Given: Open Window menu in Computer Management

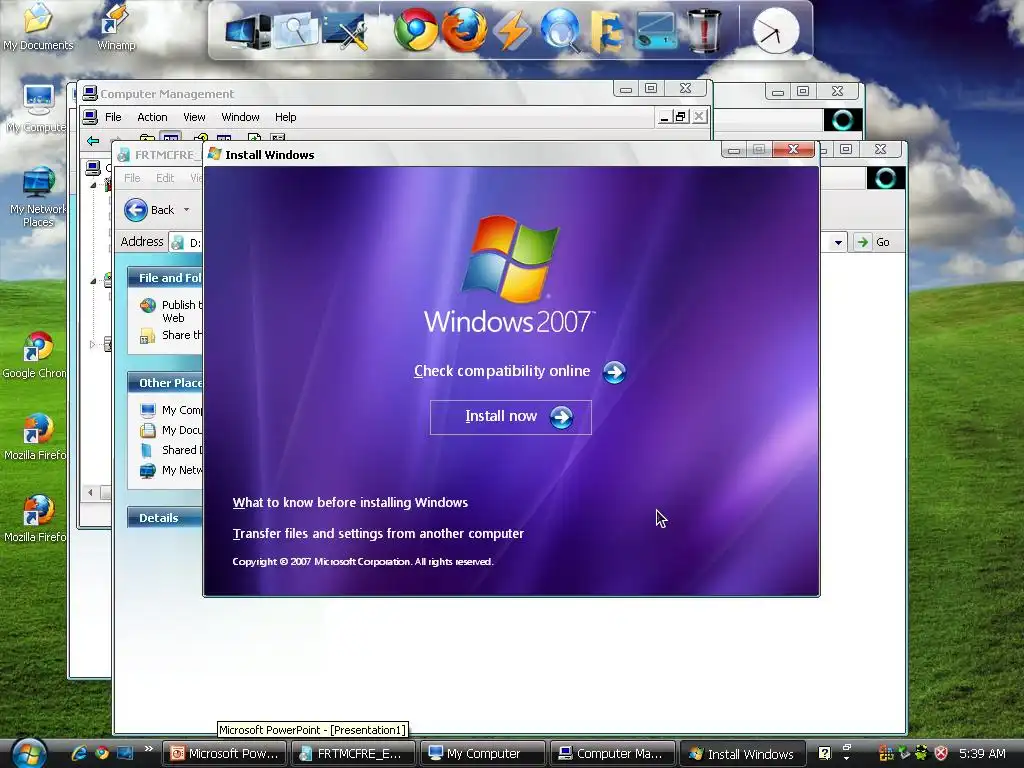Looking at the screenshot, I should coord(240,117).
